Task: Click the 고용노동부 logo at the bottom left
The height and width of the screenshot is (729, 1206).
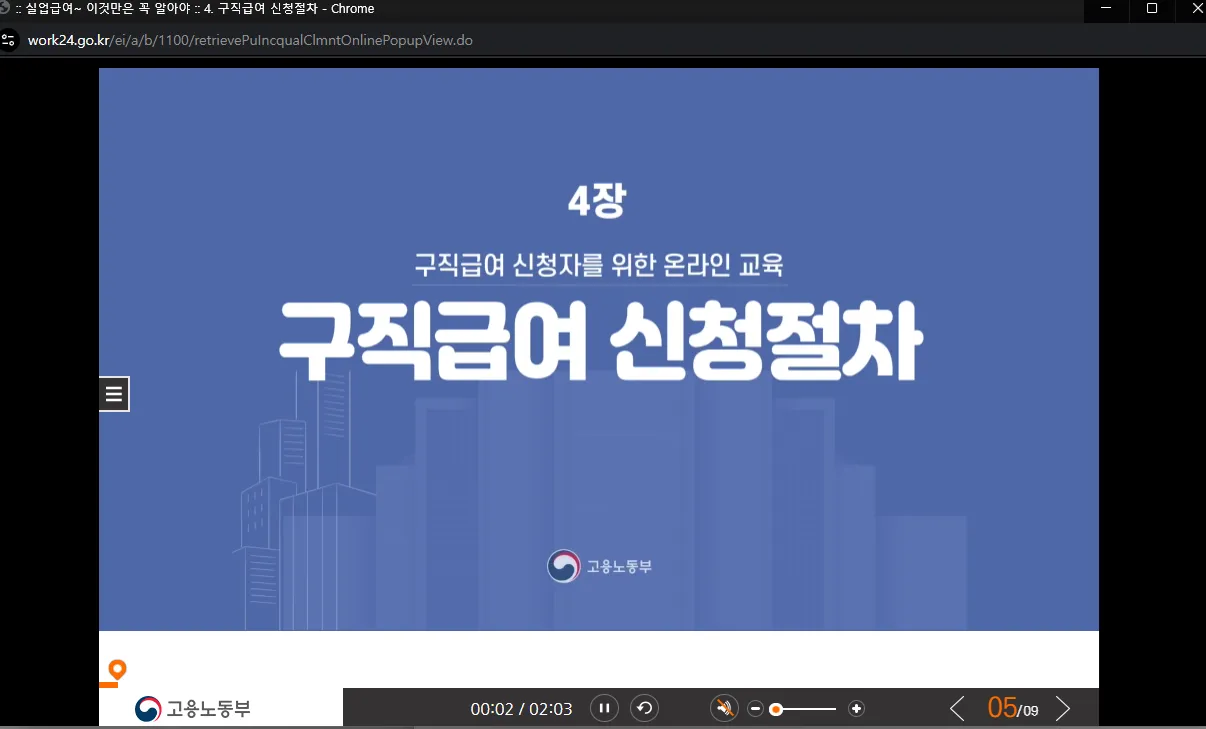Action: point(193,709)
